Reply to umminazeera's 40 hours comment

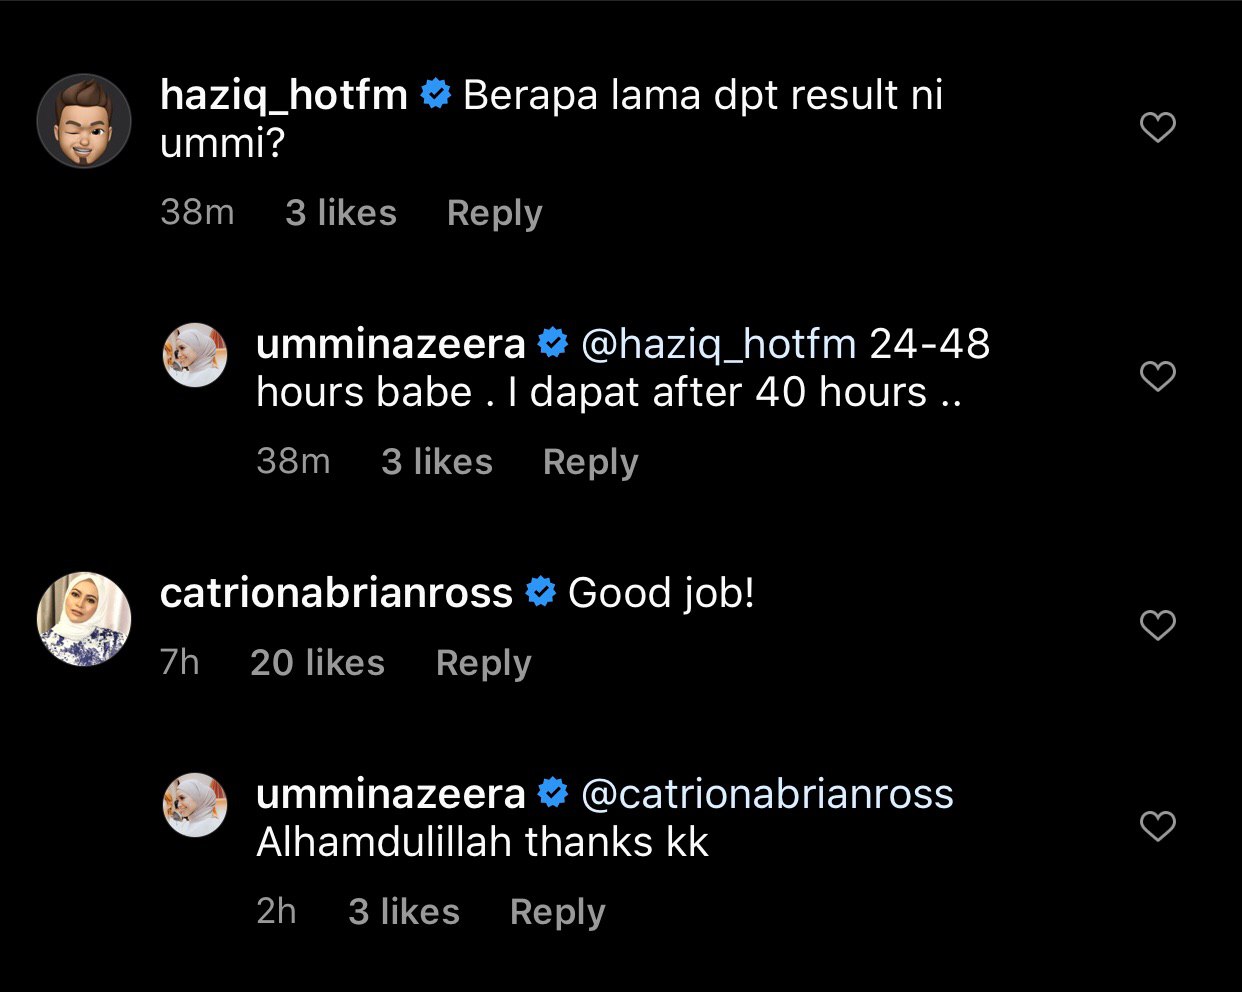point(590,462)
